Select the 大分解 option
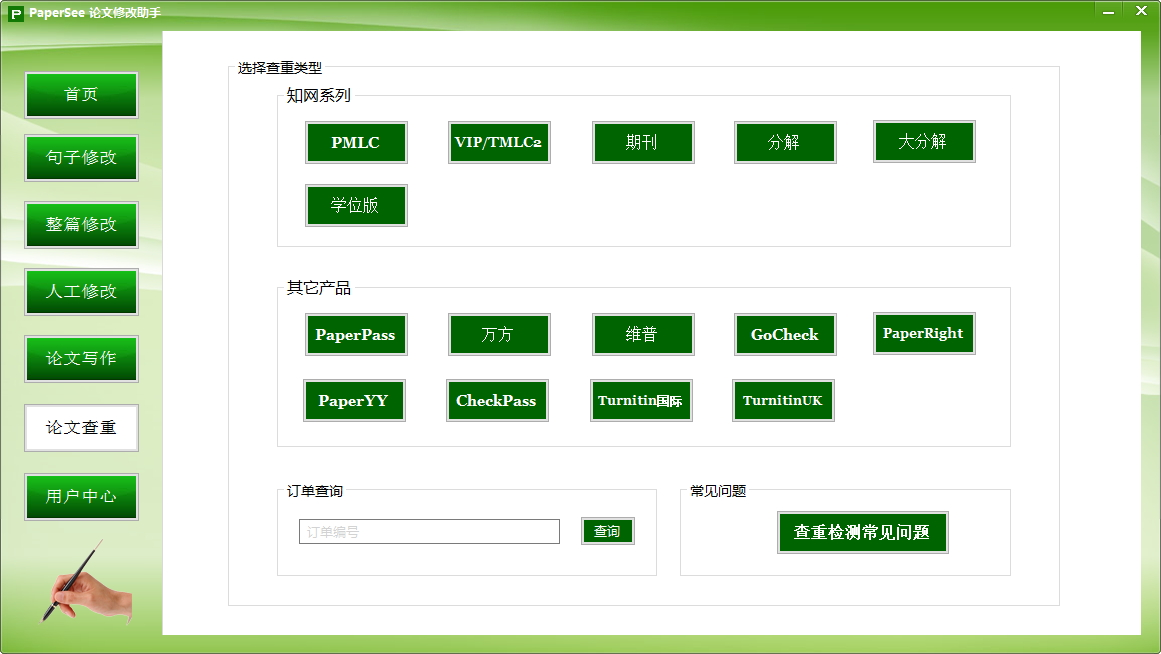 (924, 141)
